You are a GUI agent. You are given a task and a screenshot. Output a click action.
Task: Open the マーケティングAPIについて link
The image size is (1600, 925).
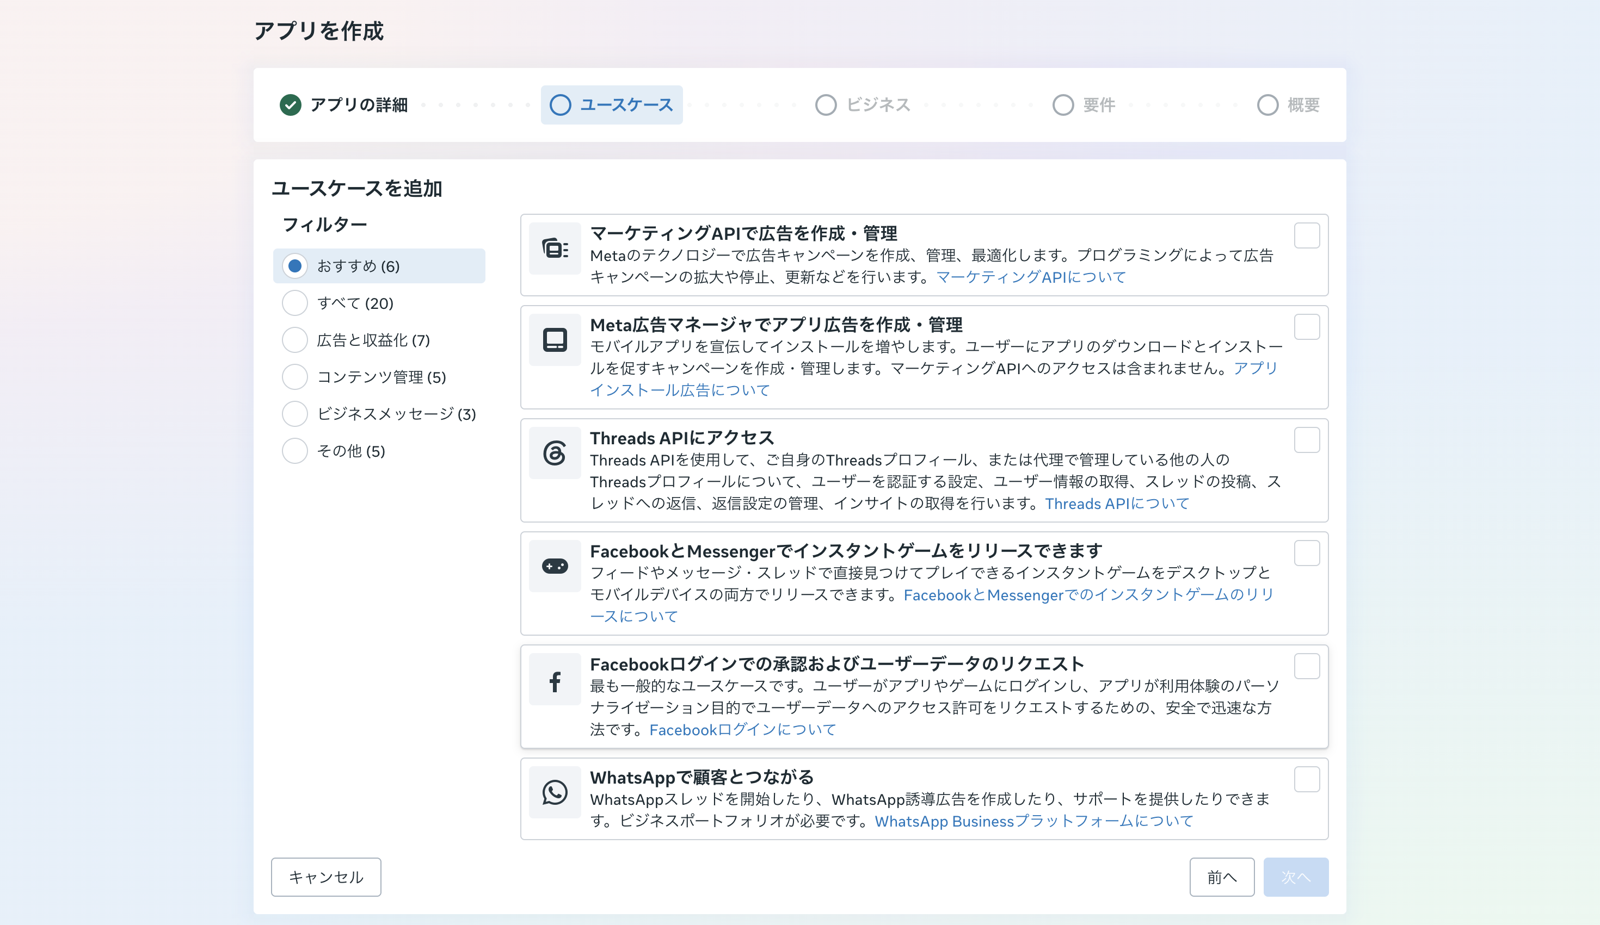coord(1031,277)
